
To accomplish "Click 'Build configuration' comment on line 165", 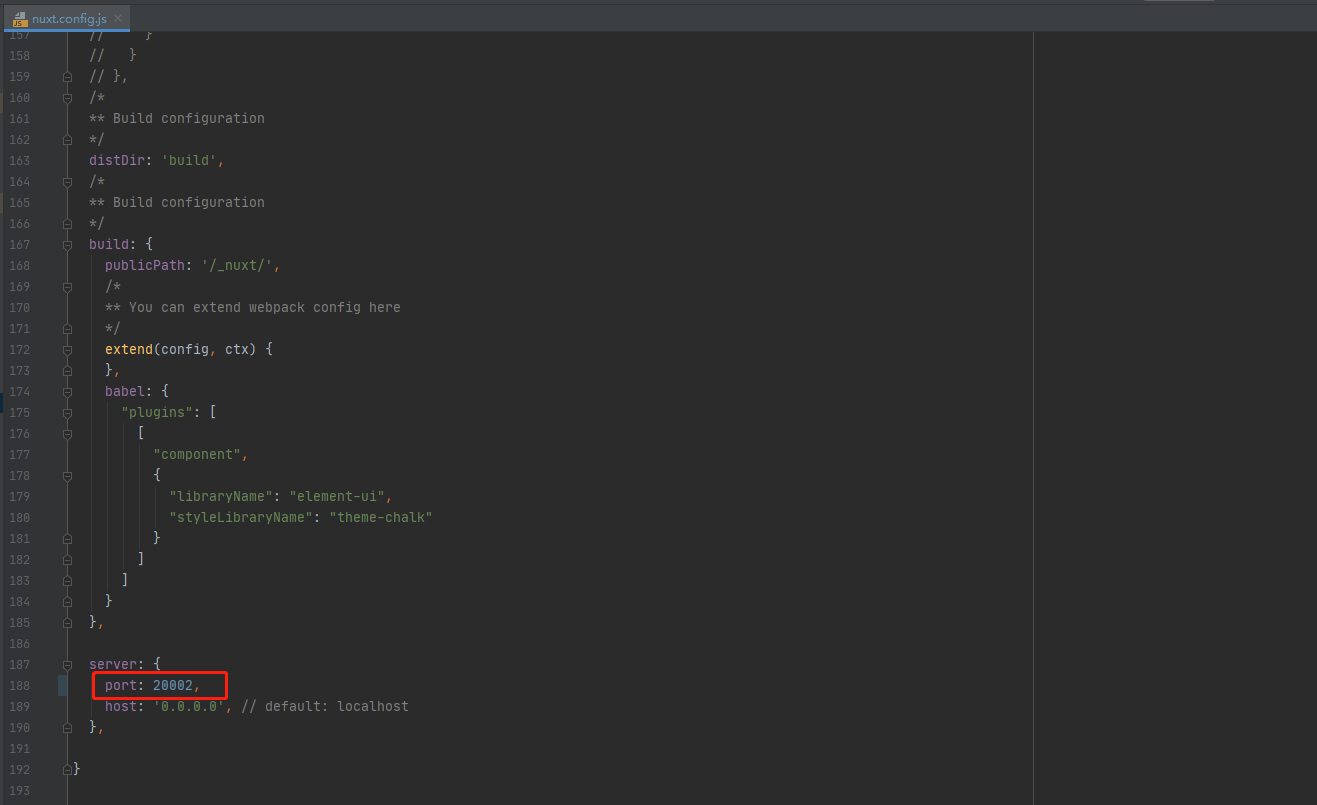I will pyautogui.click(x=189, y=202).
